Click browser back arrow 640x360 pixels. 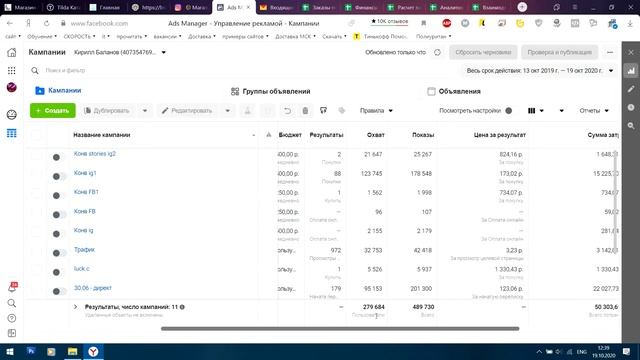tap(10, 24)
